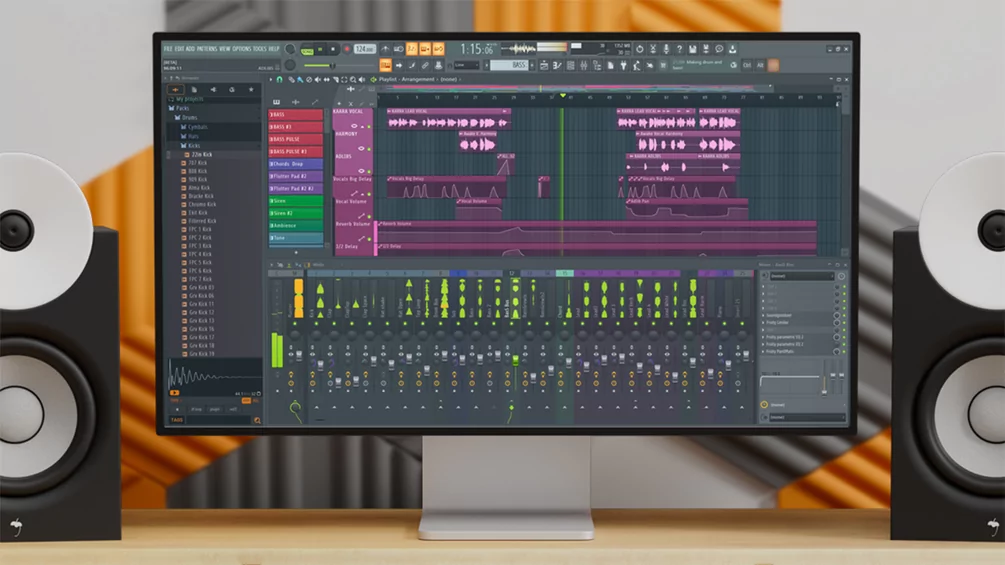Select the Chords Drop pattern
This screenshot has height=565, width=1005.
pyautogui.click(x=295, y=163)
